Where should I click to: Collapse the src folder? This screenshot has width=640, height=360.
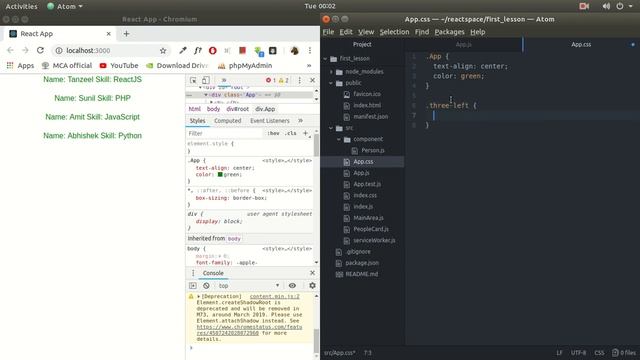(331, 128)
